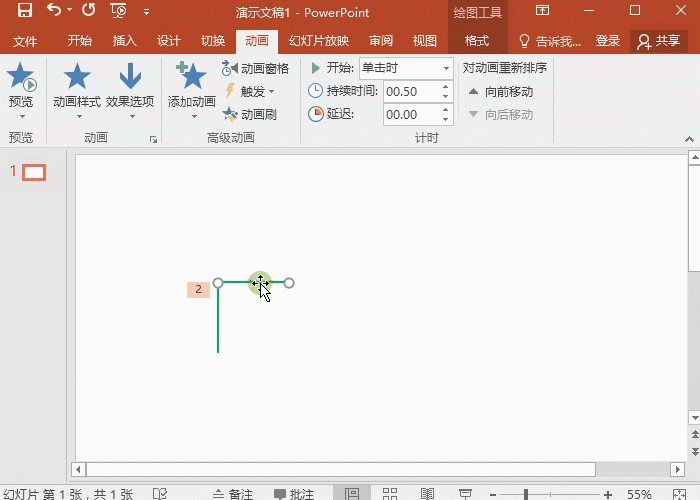Image resolution: width=700 pixels, height=500 pixels.
Task: Click the Duration (持续时间) input field
Action: tap(412, 92)
